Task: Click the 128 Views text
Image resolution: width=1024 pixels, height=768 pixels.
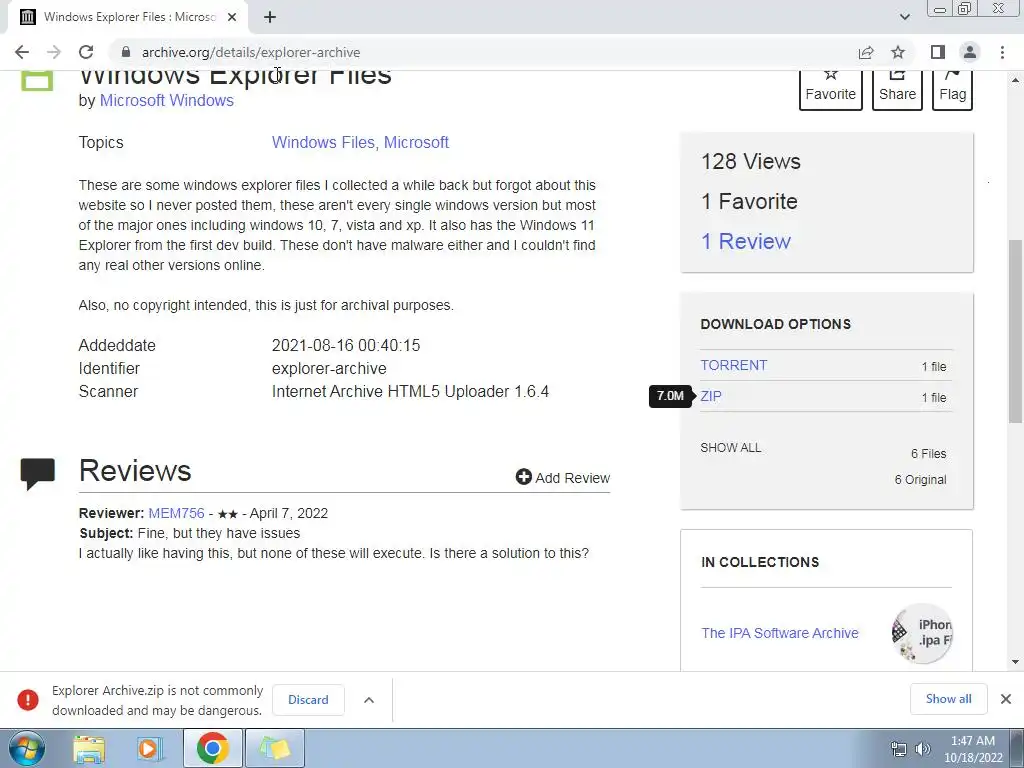Action: [750, 161]
